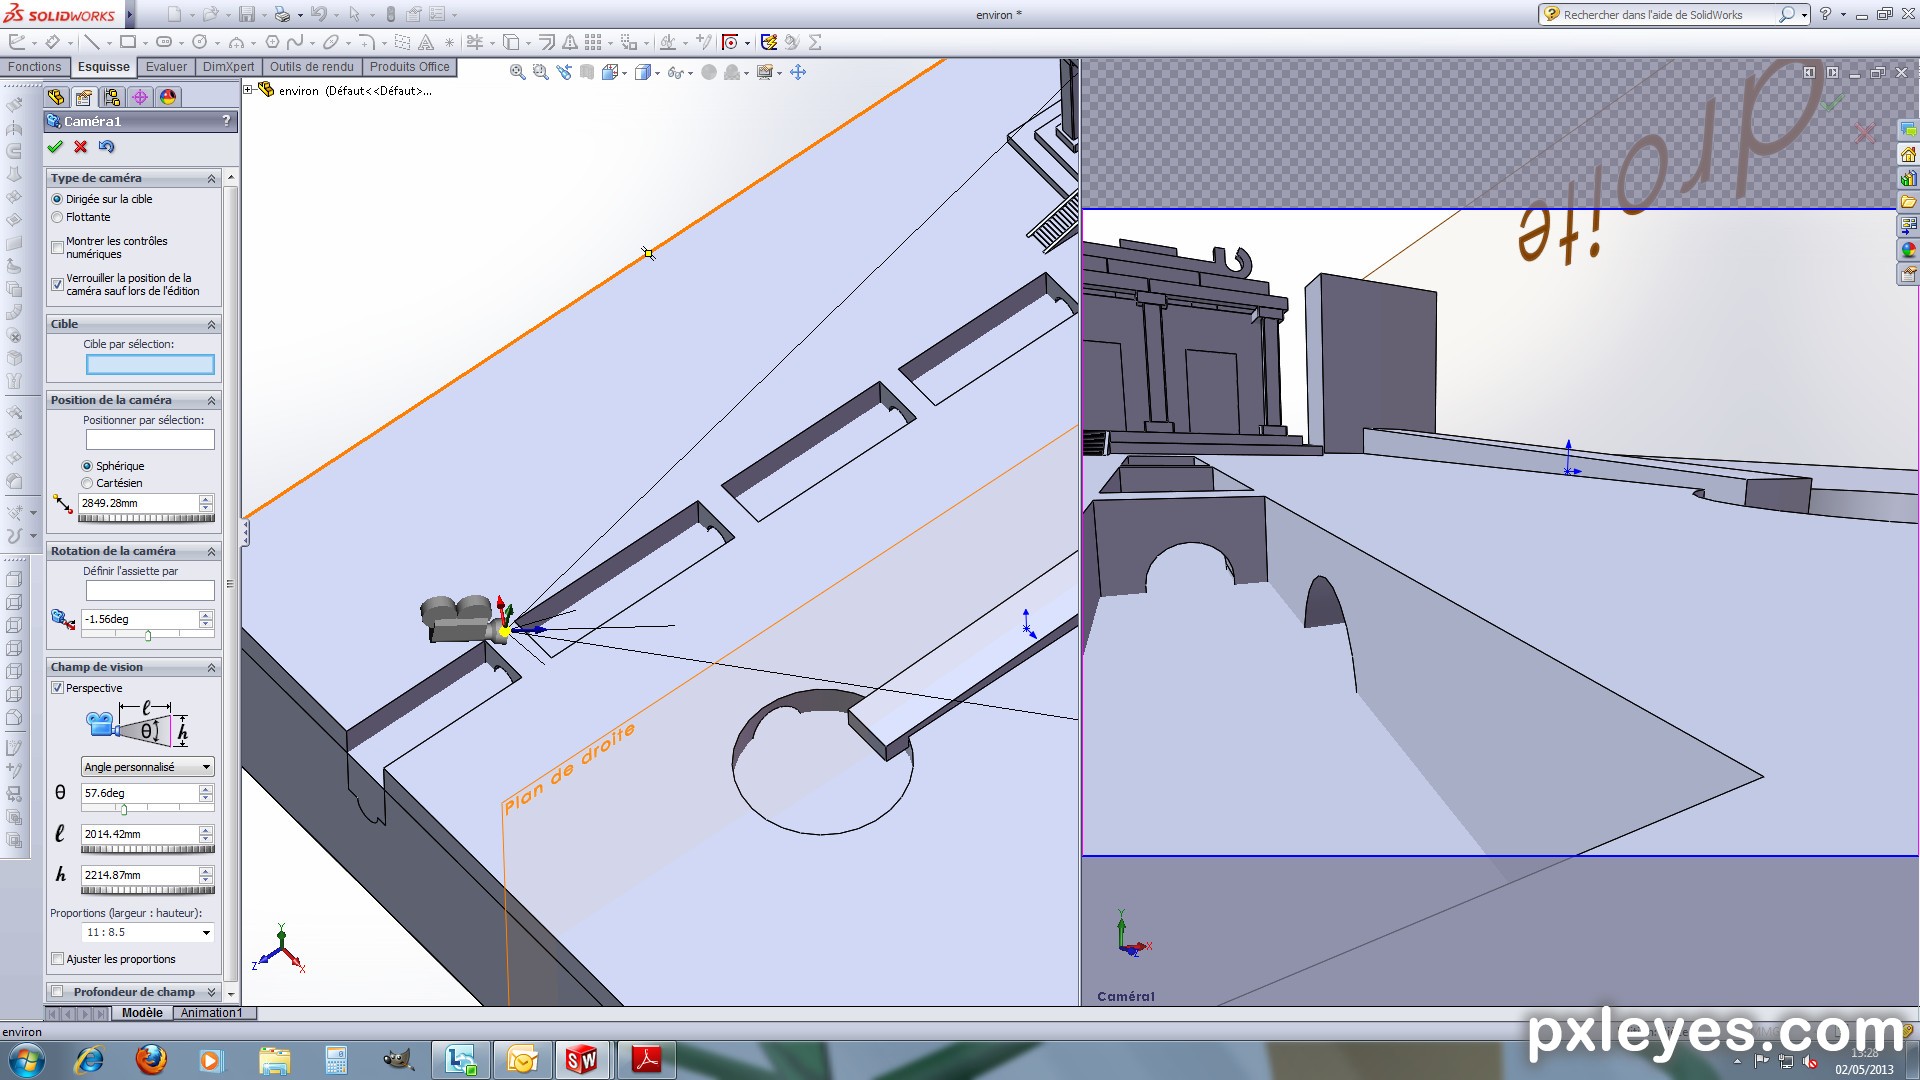Open the Display Style cube icon
This screenshot has height=1080, width=1920.
644,72
